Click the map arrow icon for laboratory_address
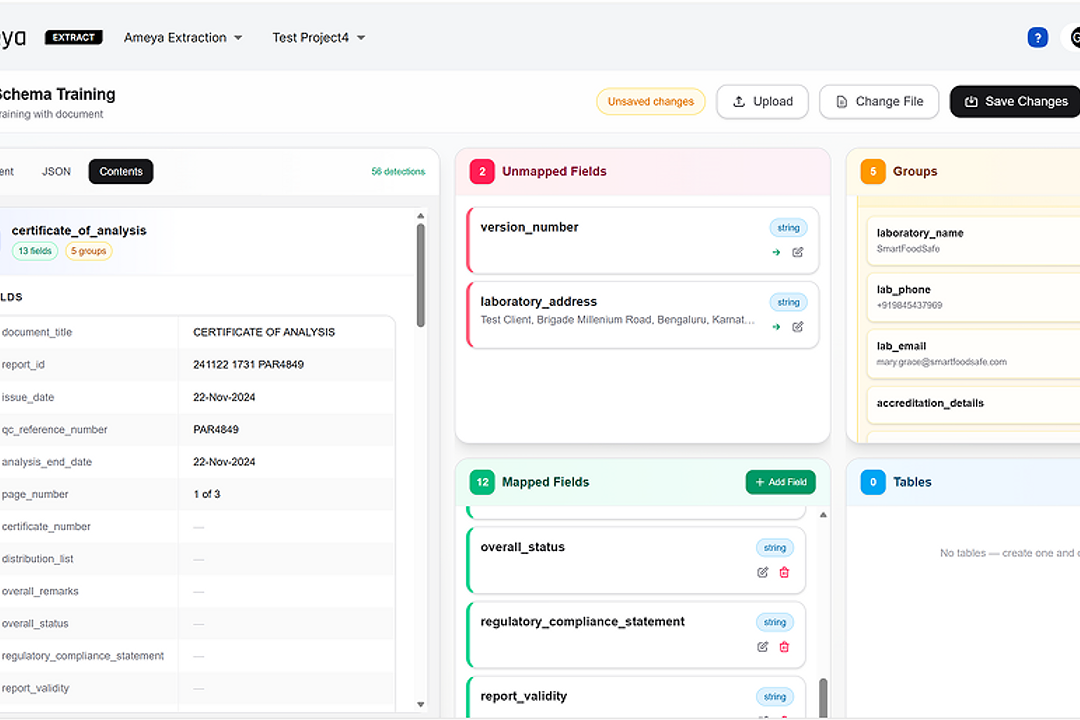Viewport: 1080px width, 720px height. pyautogui.click(x=776, y=327)
